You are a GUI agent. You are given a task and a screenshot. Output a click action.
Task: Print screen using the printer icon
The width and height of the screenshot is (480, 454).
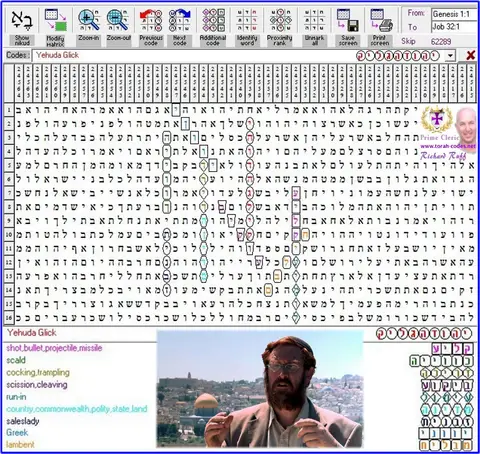coord(381,20)
